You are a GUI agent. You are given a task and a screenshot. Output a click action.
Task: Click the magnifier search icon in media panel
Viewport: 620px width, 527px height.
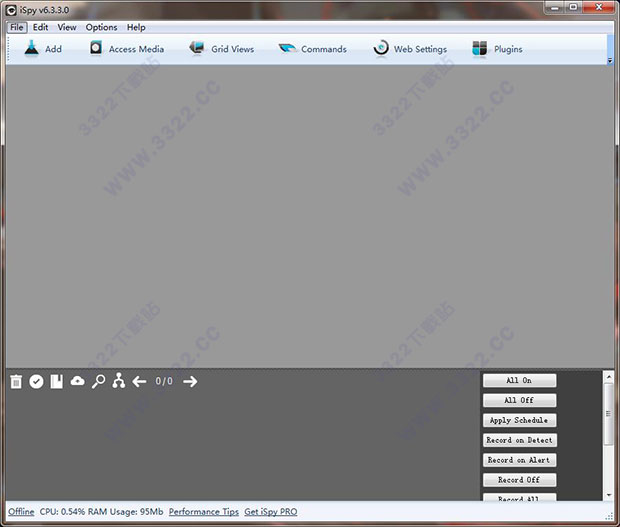[98, 382]
